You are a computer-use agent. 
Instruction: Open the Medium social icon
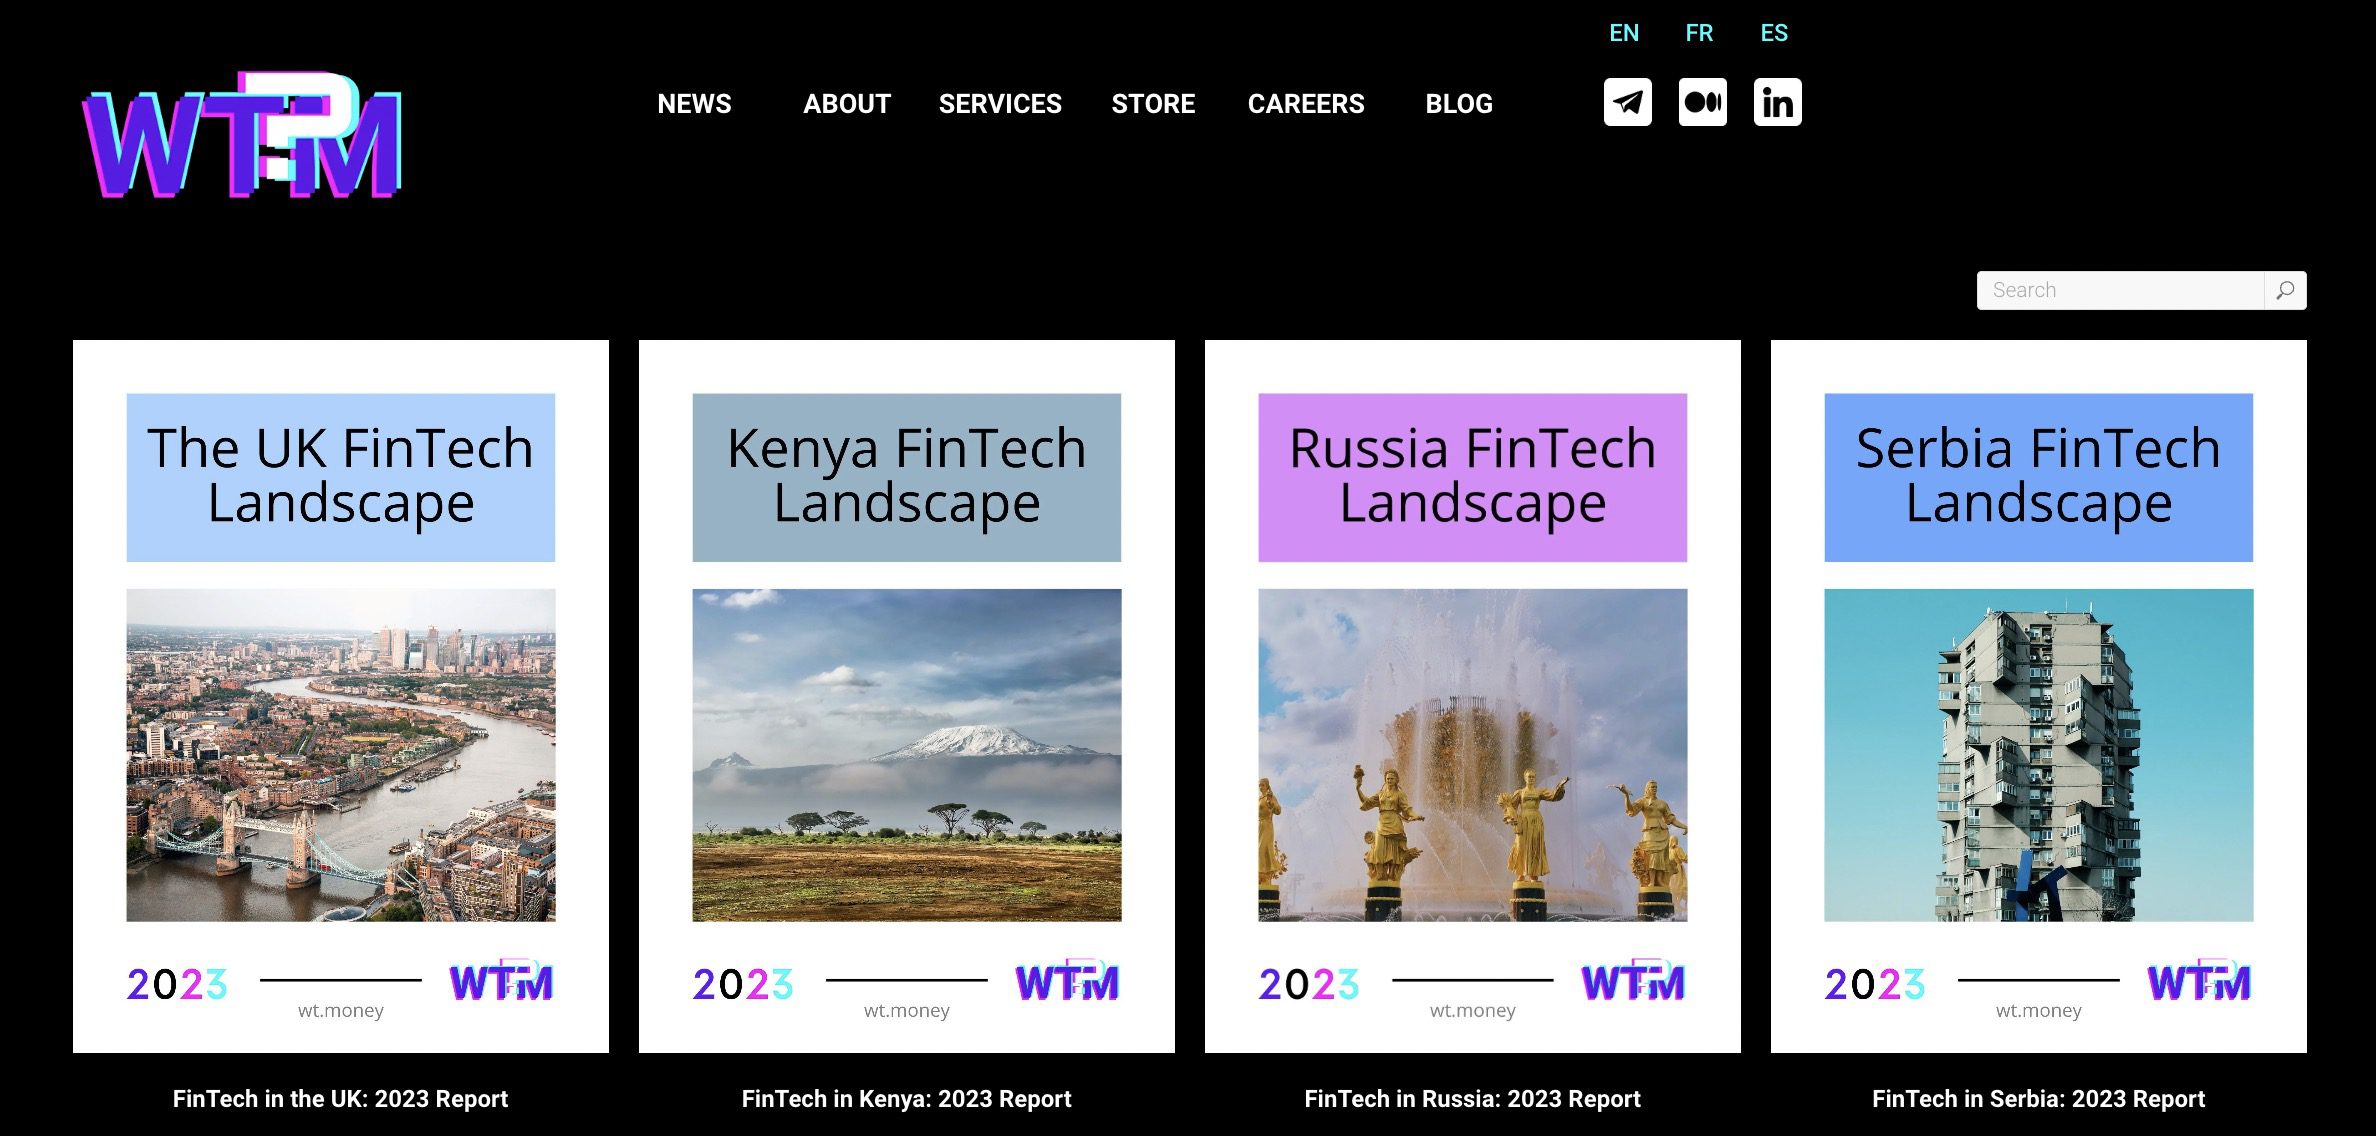1703,102
